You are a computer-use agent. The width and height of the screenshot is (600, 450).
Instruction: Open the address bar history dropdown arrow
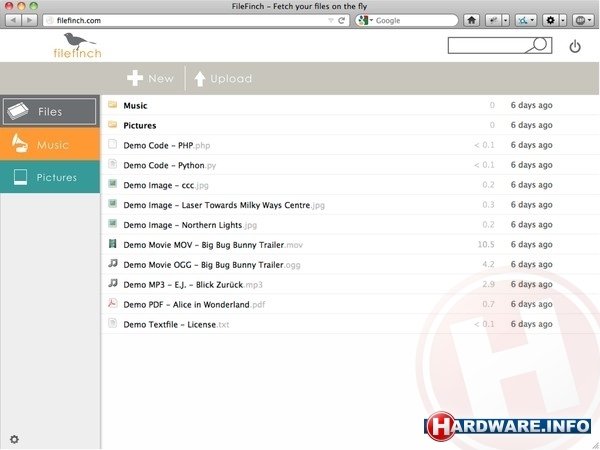331,20
